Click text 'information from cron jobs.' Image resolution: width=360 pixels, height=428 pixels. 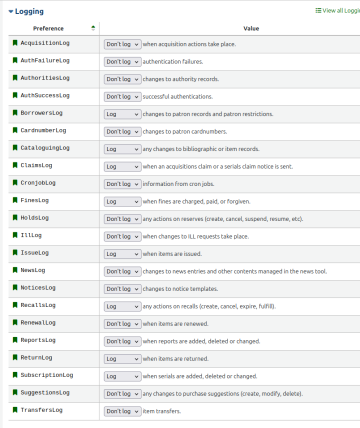pos(178,184)
